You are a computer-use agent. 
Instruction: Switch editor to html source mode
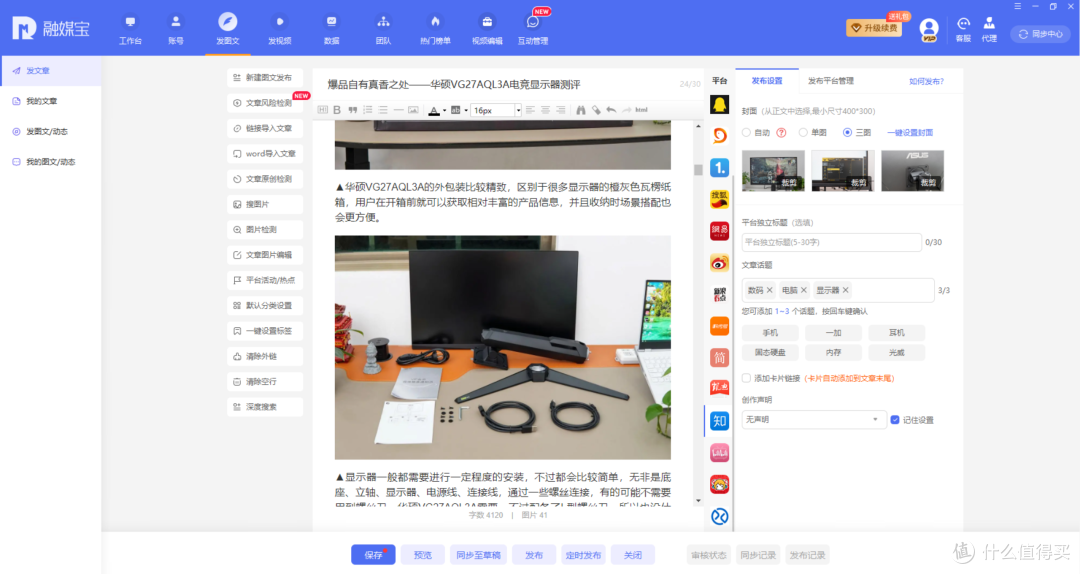pos(641,110)
